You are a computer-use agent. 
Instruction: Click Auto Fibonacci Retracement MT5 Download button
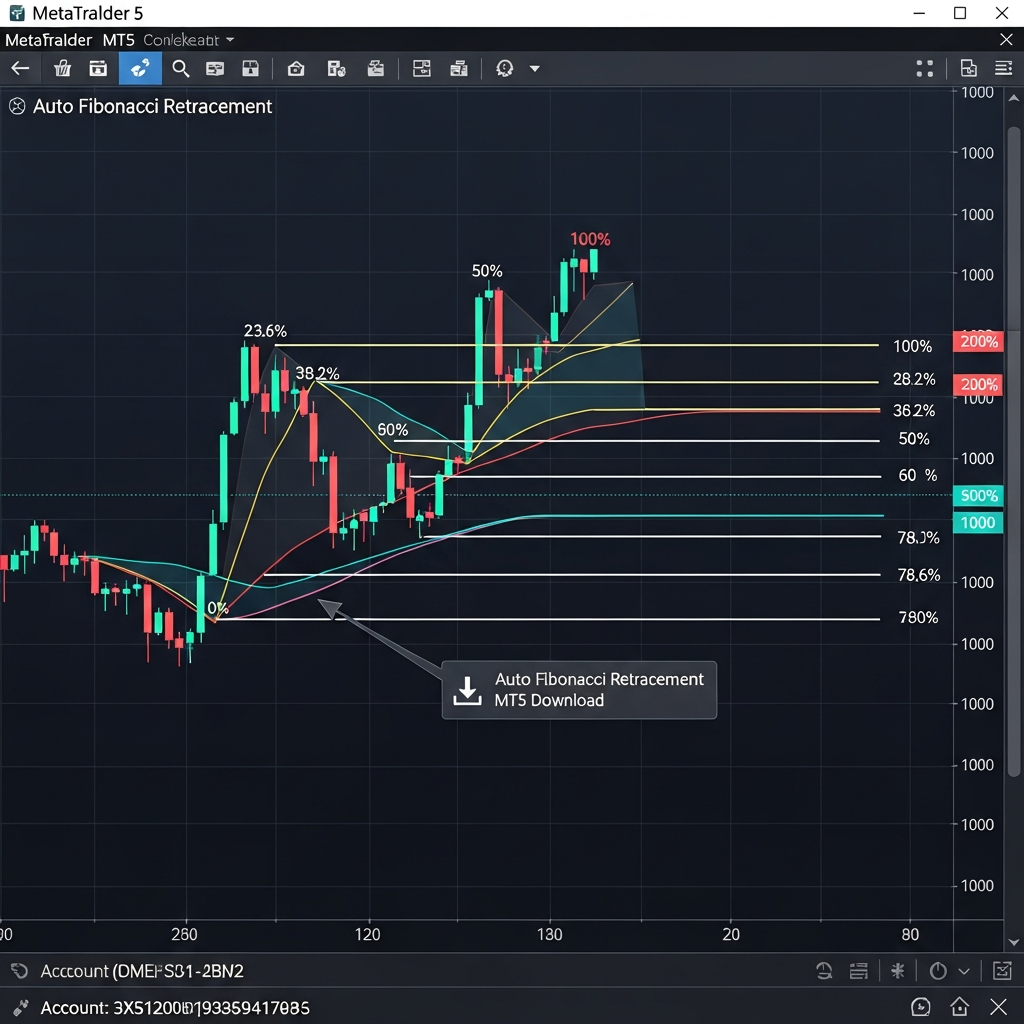[x=579, y=690]
